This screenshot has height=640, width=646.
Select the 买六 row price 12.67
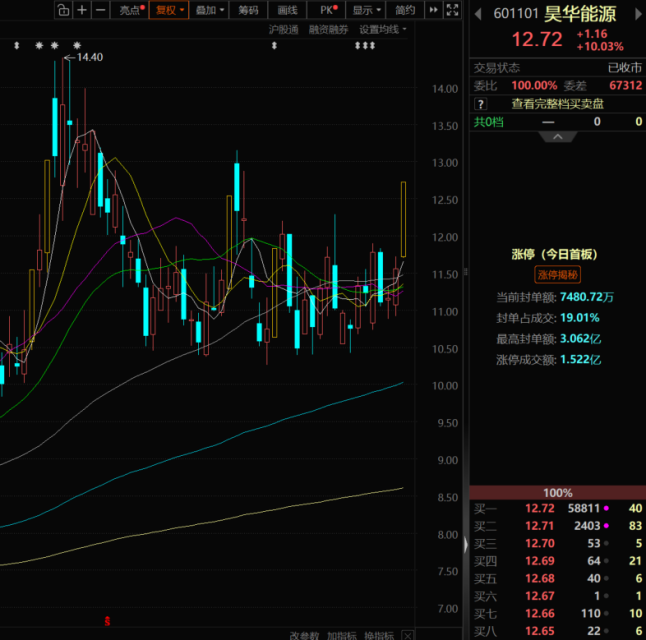pos(540,596)
